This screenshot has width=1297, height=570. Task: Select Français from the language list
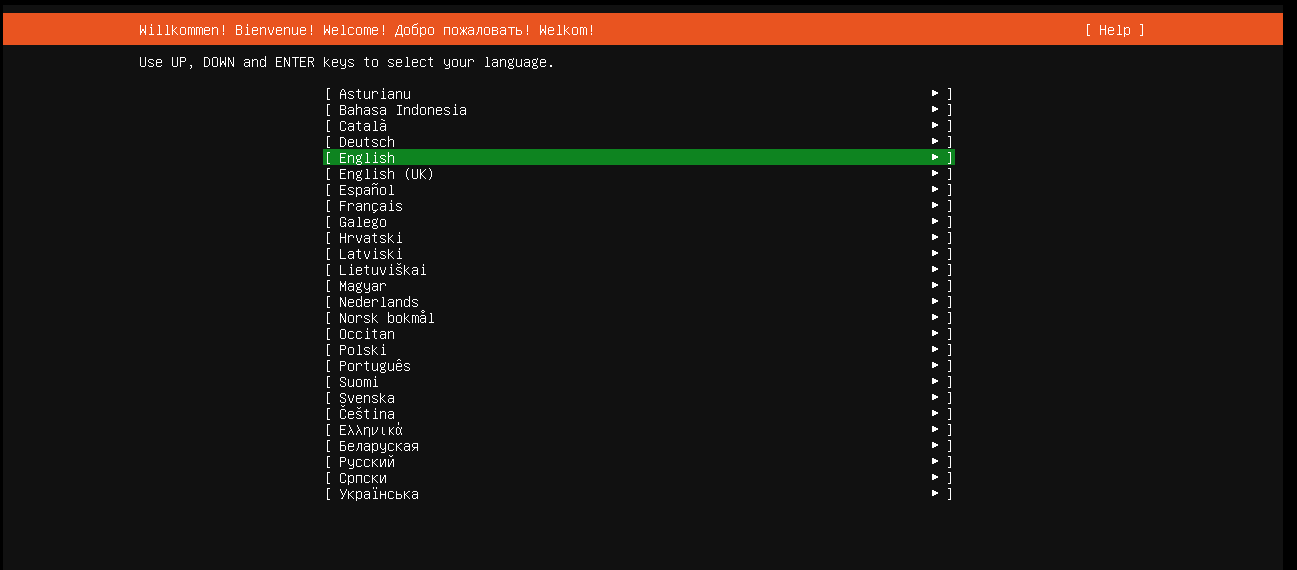(639, 206)
